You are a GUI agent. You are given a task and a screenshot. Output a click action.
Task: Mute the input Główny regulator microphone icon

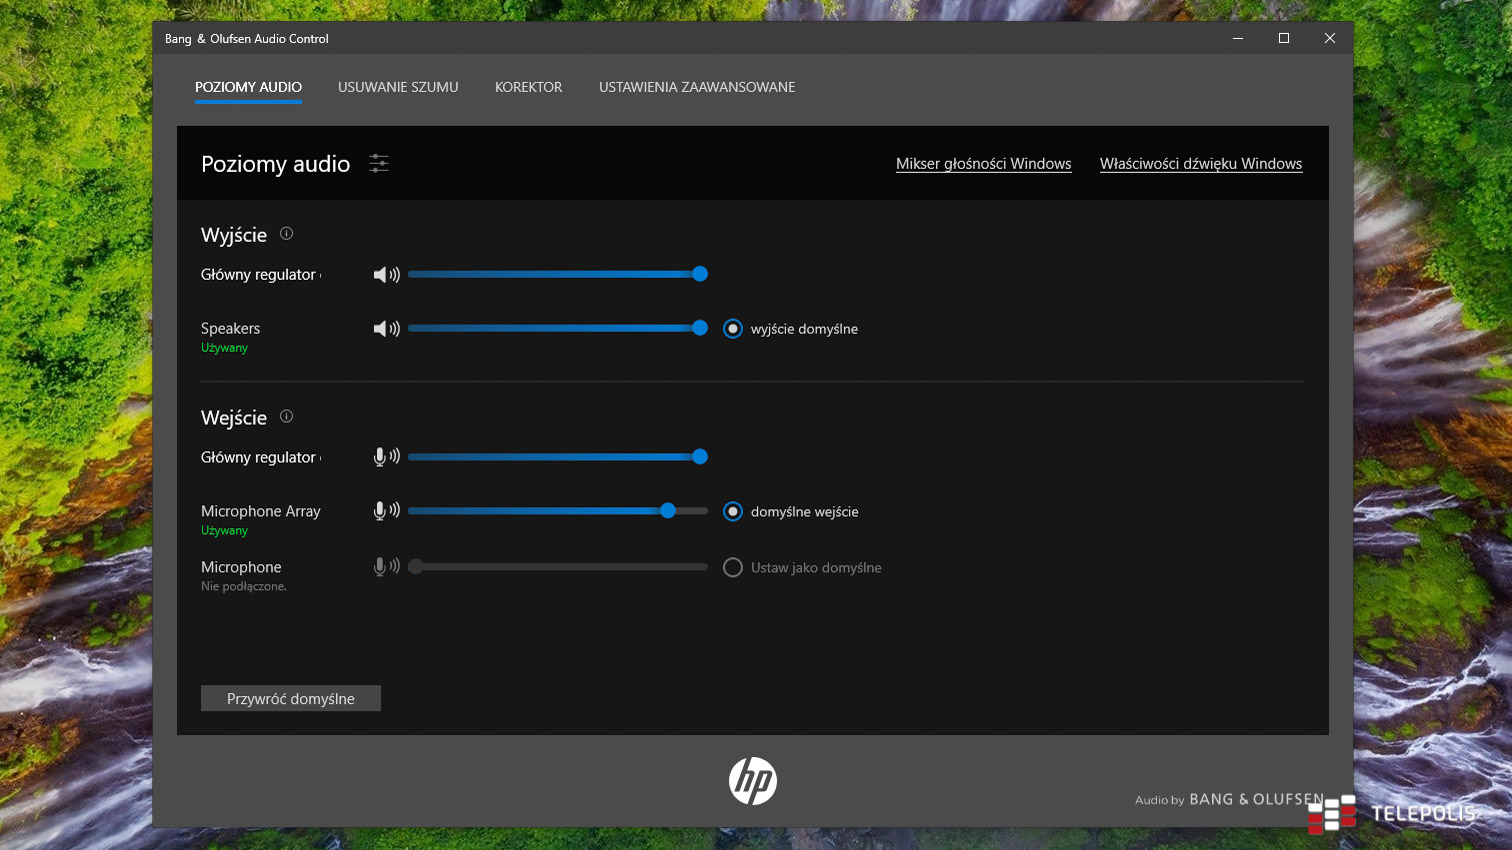pos(386,457)
